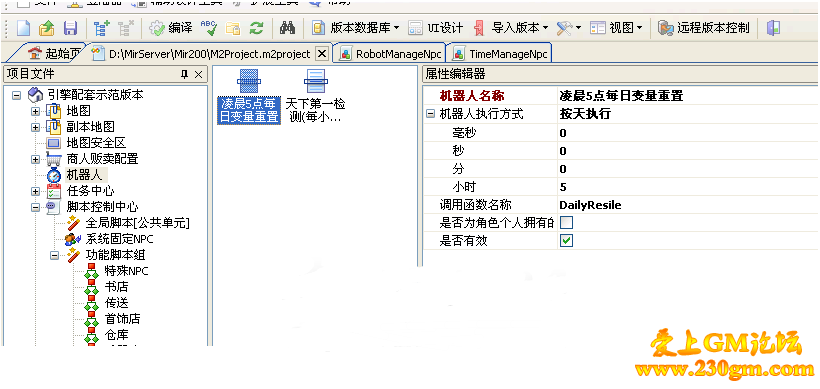Select the 仓库 script item
Viewport: 820px width, 389px height.
[x=116, y=335]
